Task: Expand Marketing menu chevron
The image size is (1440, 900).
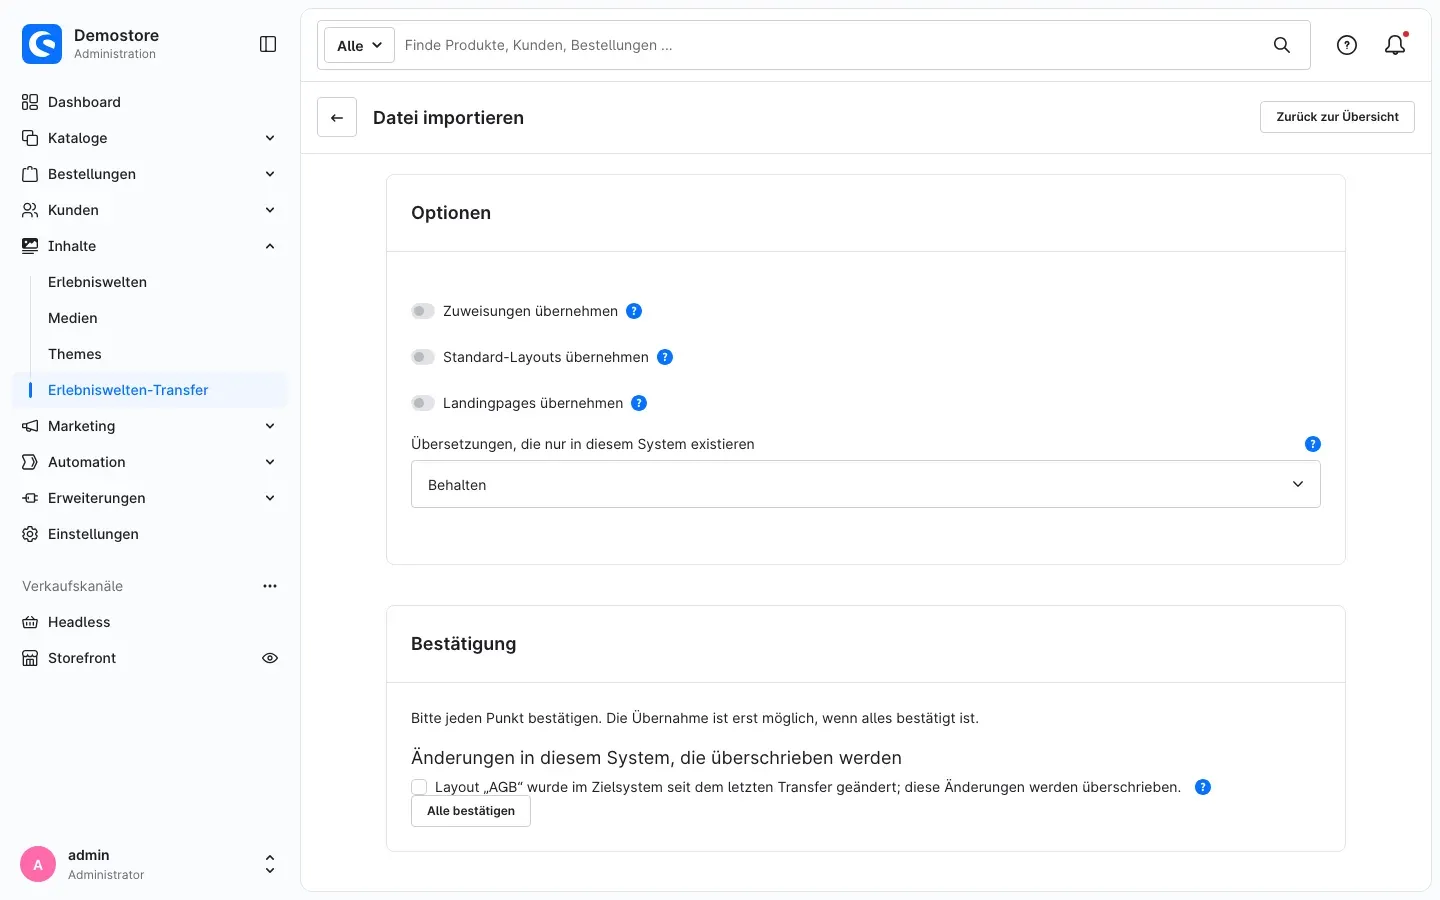Action: tap(270, 426)
